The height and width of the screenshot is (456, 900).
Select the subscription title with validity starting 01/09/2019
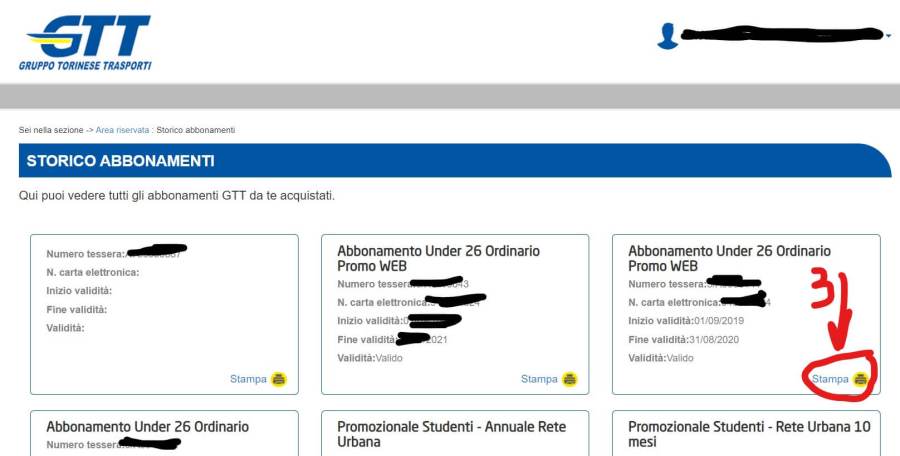tap(729, 258)
